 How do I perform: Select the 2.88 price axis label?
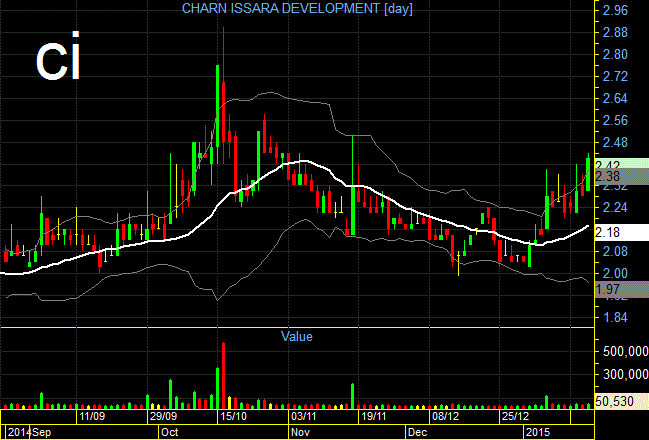615,32
